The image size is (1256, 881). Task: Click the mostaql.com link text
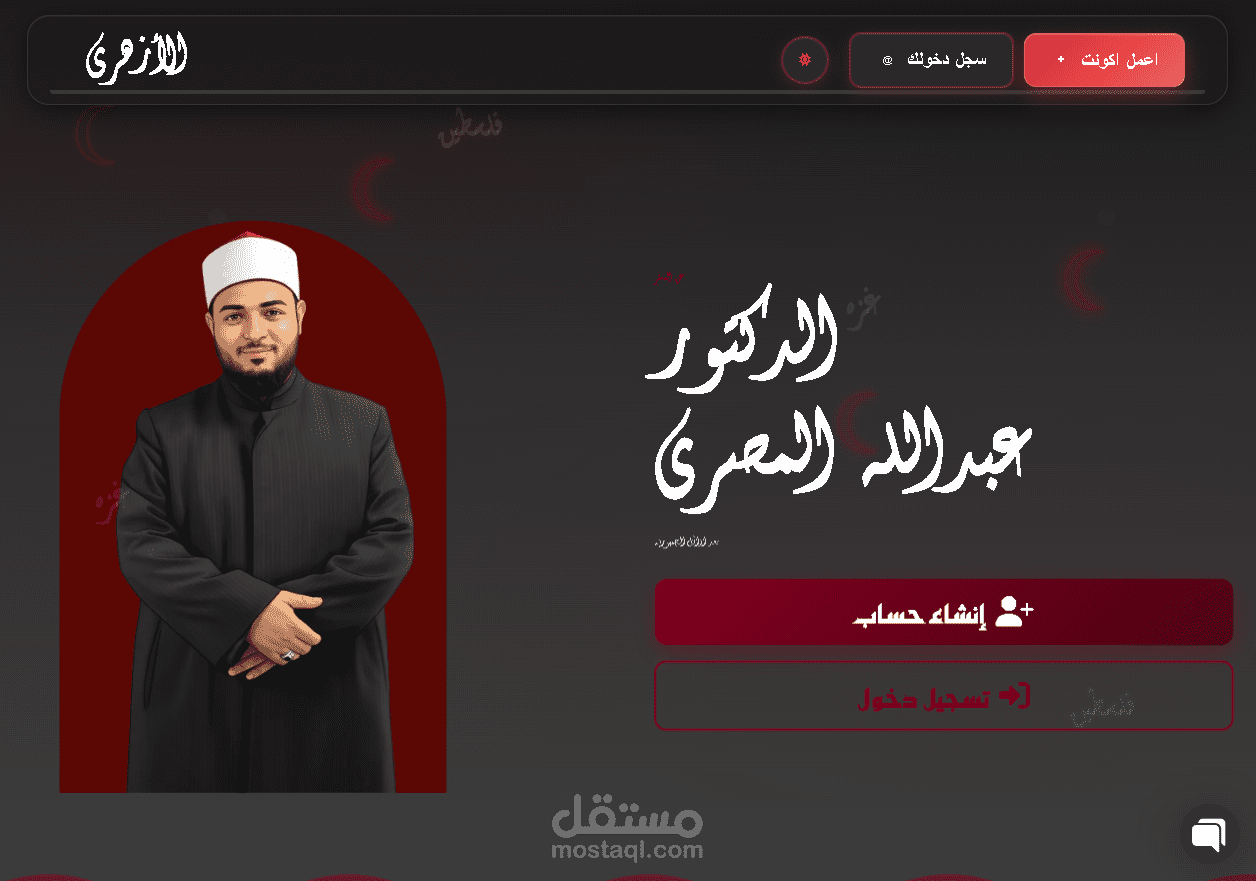coord(627,851)
